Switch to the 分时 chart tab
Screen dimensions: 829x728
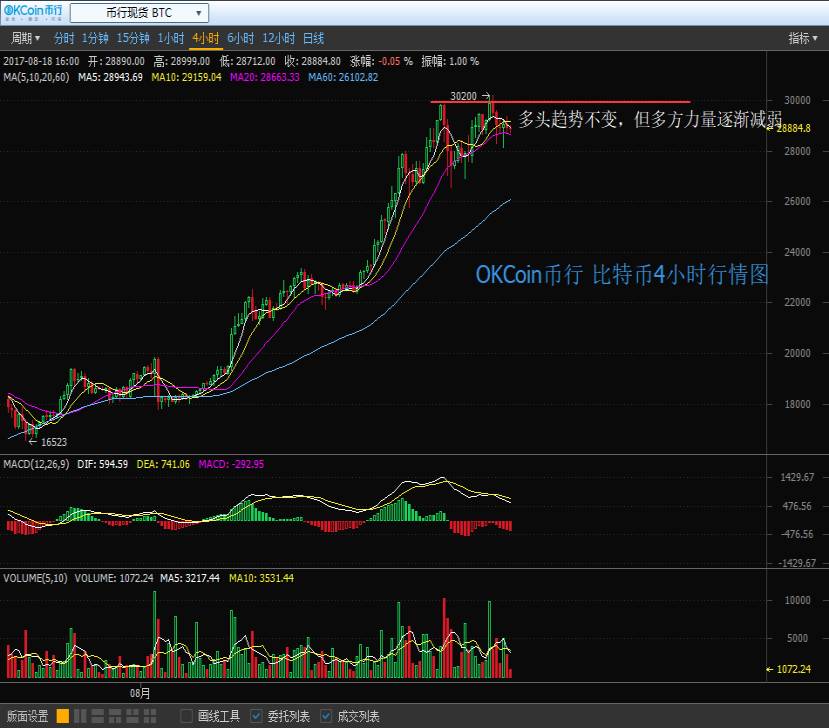pyautogui.click(x=64, y=38)
